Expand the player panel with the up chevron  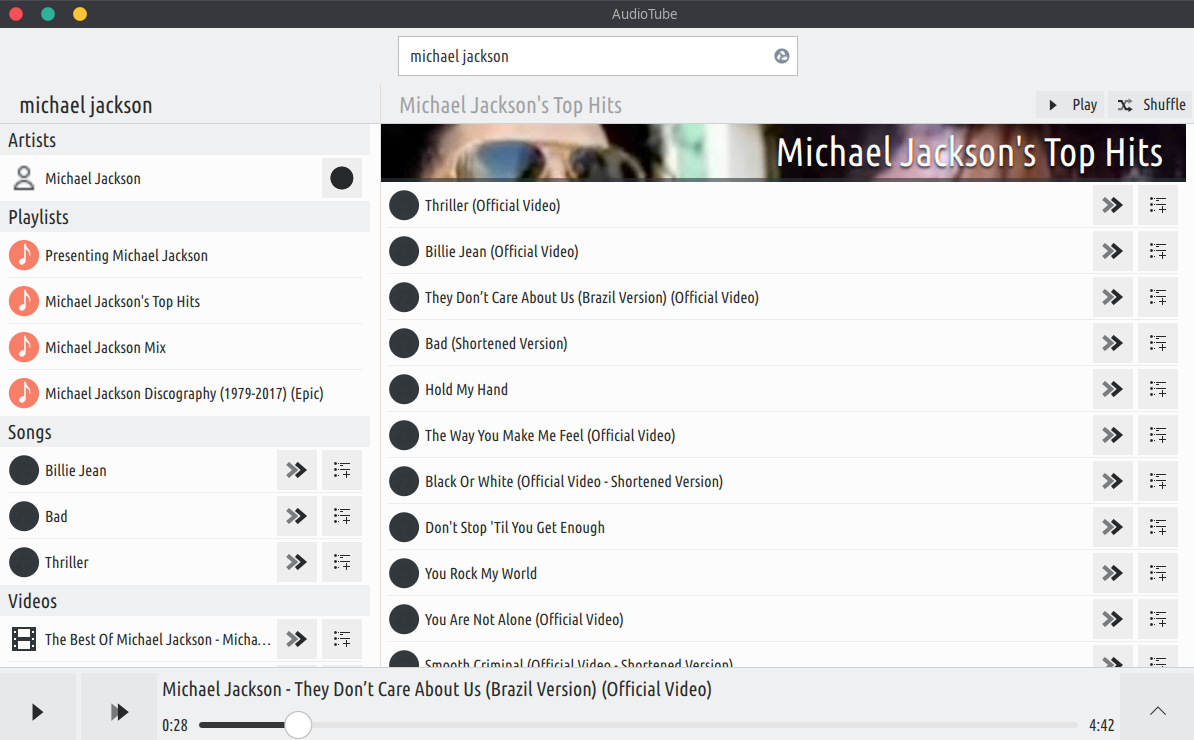pyautogui.click(x=1157, y=711)
